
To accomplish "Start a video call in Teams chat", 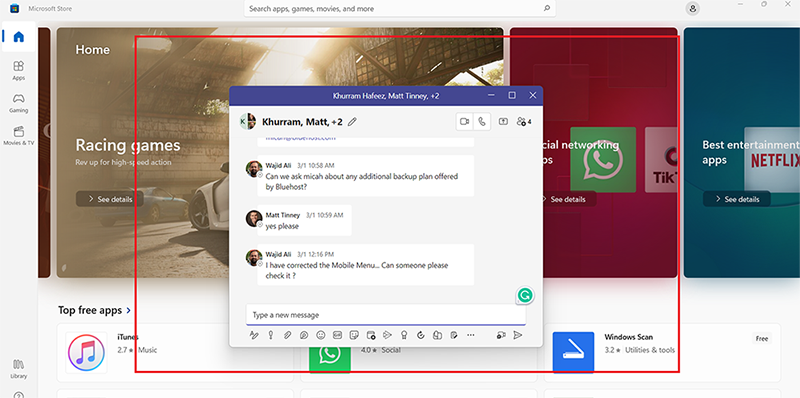I will tap(464, 121).
